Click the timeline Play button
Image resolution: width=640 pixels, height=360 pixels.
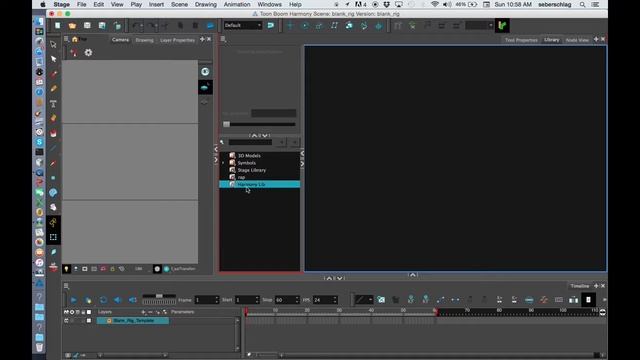[x=73, y=300]
